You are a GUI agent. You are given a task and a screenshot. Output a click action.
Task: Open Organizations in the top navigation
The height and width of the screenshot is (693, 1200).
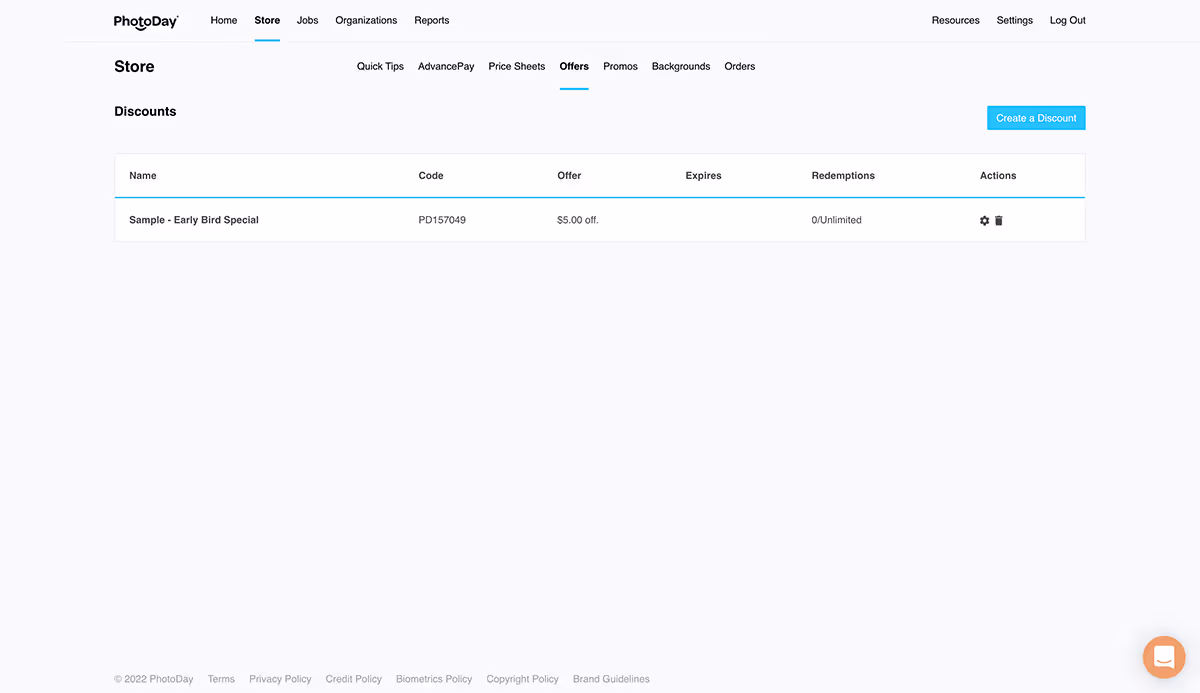[366, 20]
